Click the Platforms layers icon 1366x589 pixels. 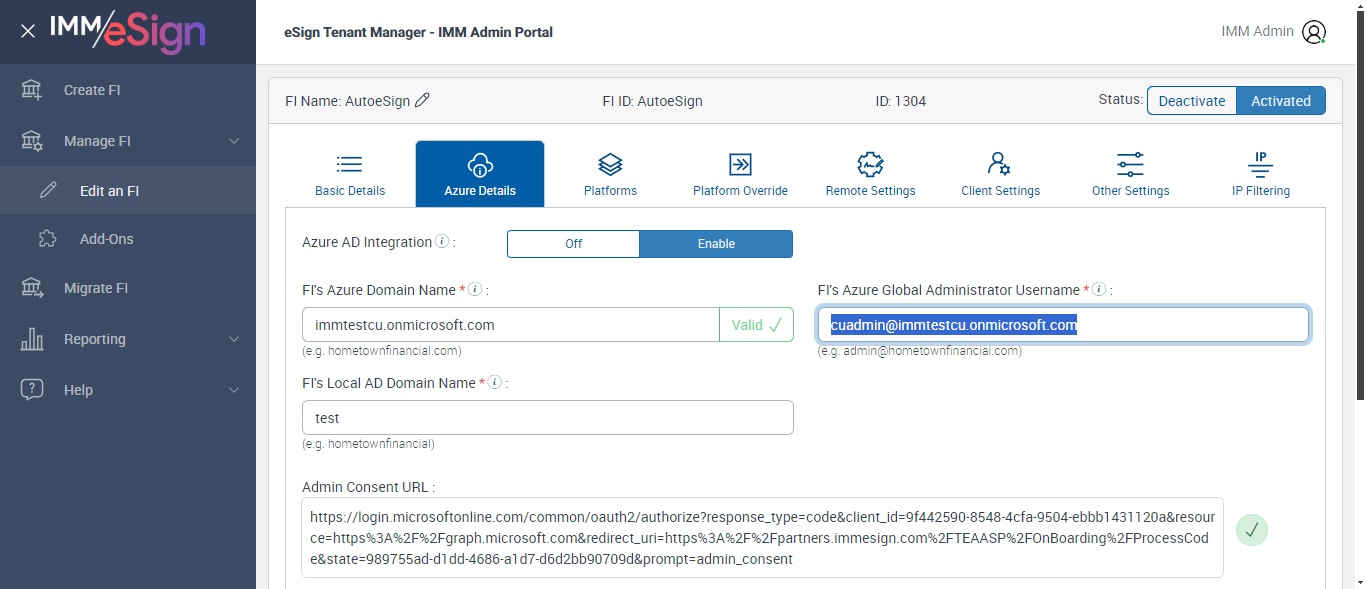[610, 164]
